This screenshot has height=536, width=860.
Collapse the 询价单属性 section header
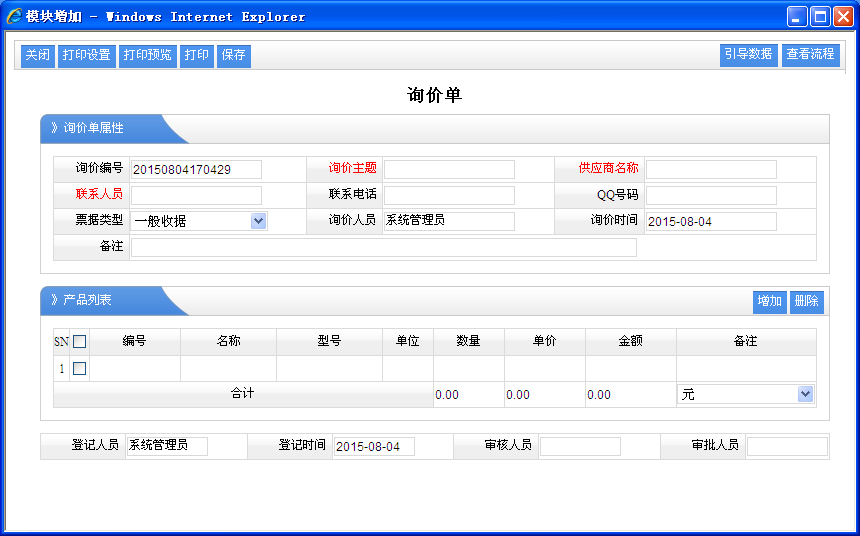point(94,129)
